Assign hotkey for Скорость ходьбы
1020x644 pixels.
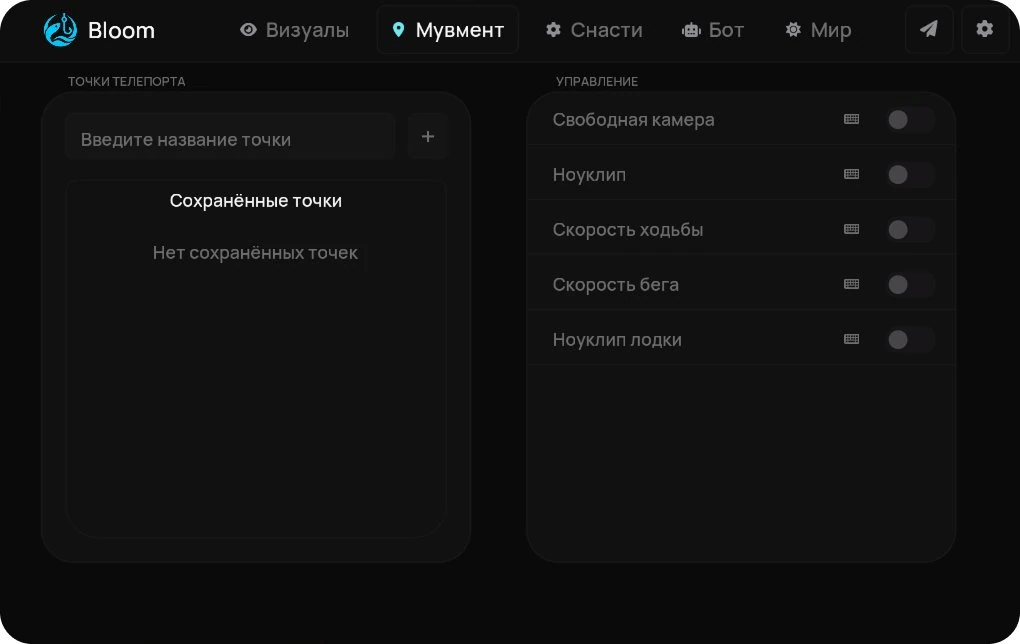852,229
